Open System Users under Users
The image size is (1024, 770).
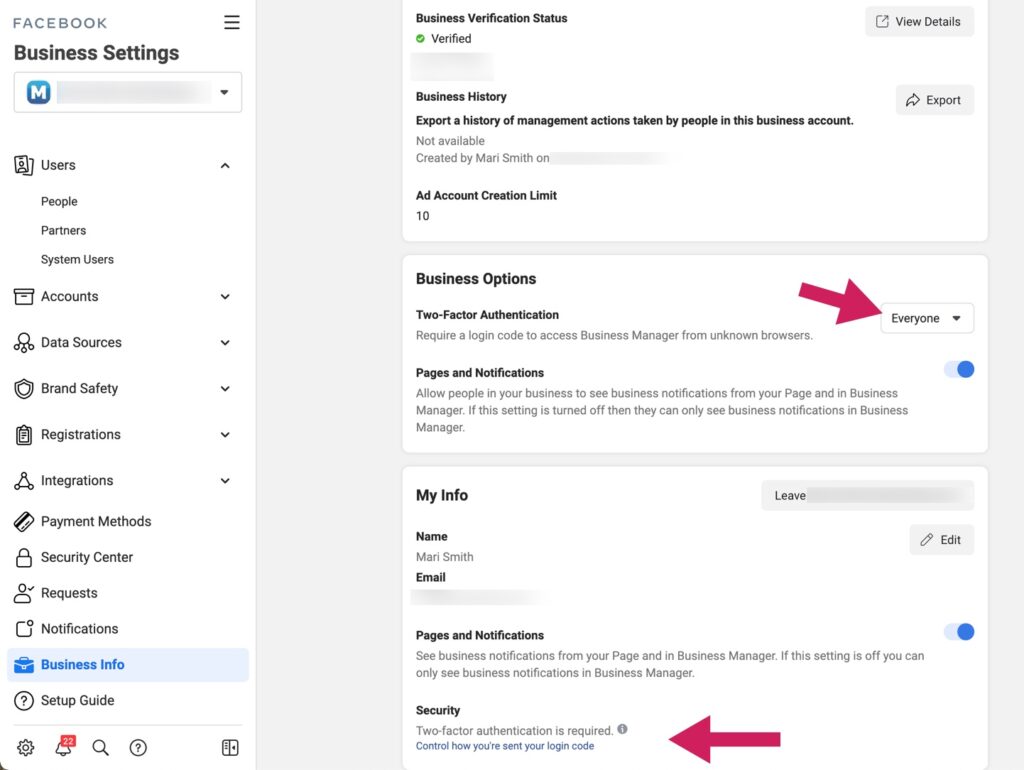(x=77, y=259)
